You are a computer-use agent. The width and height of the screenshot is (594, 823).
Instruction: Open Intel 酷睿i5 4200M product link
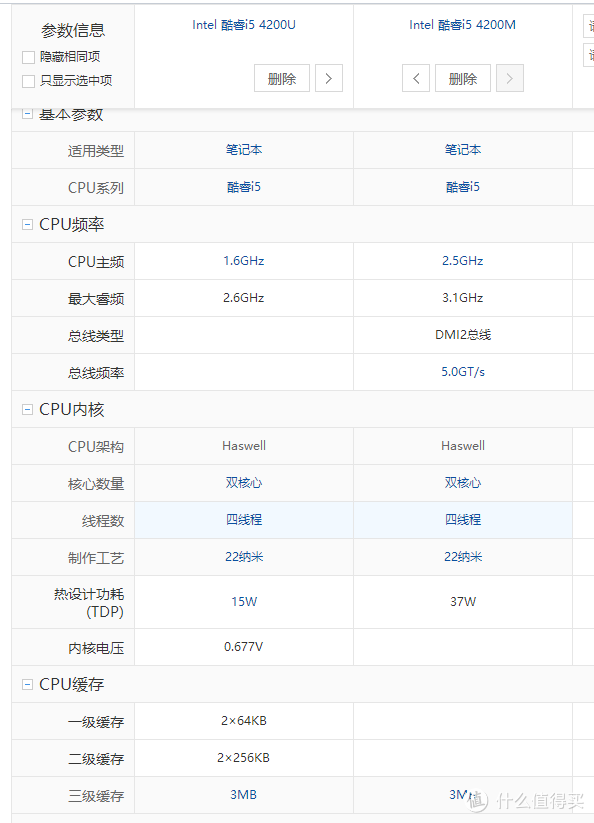click(463, 25)
